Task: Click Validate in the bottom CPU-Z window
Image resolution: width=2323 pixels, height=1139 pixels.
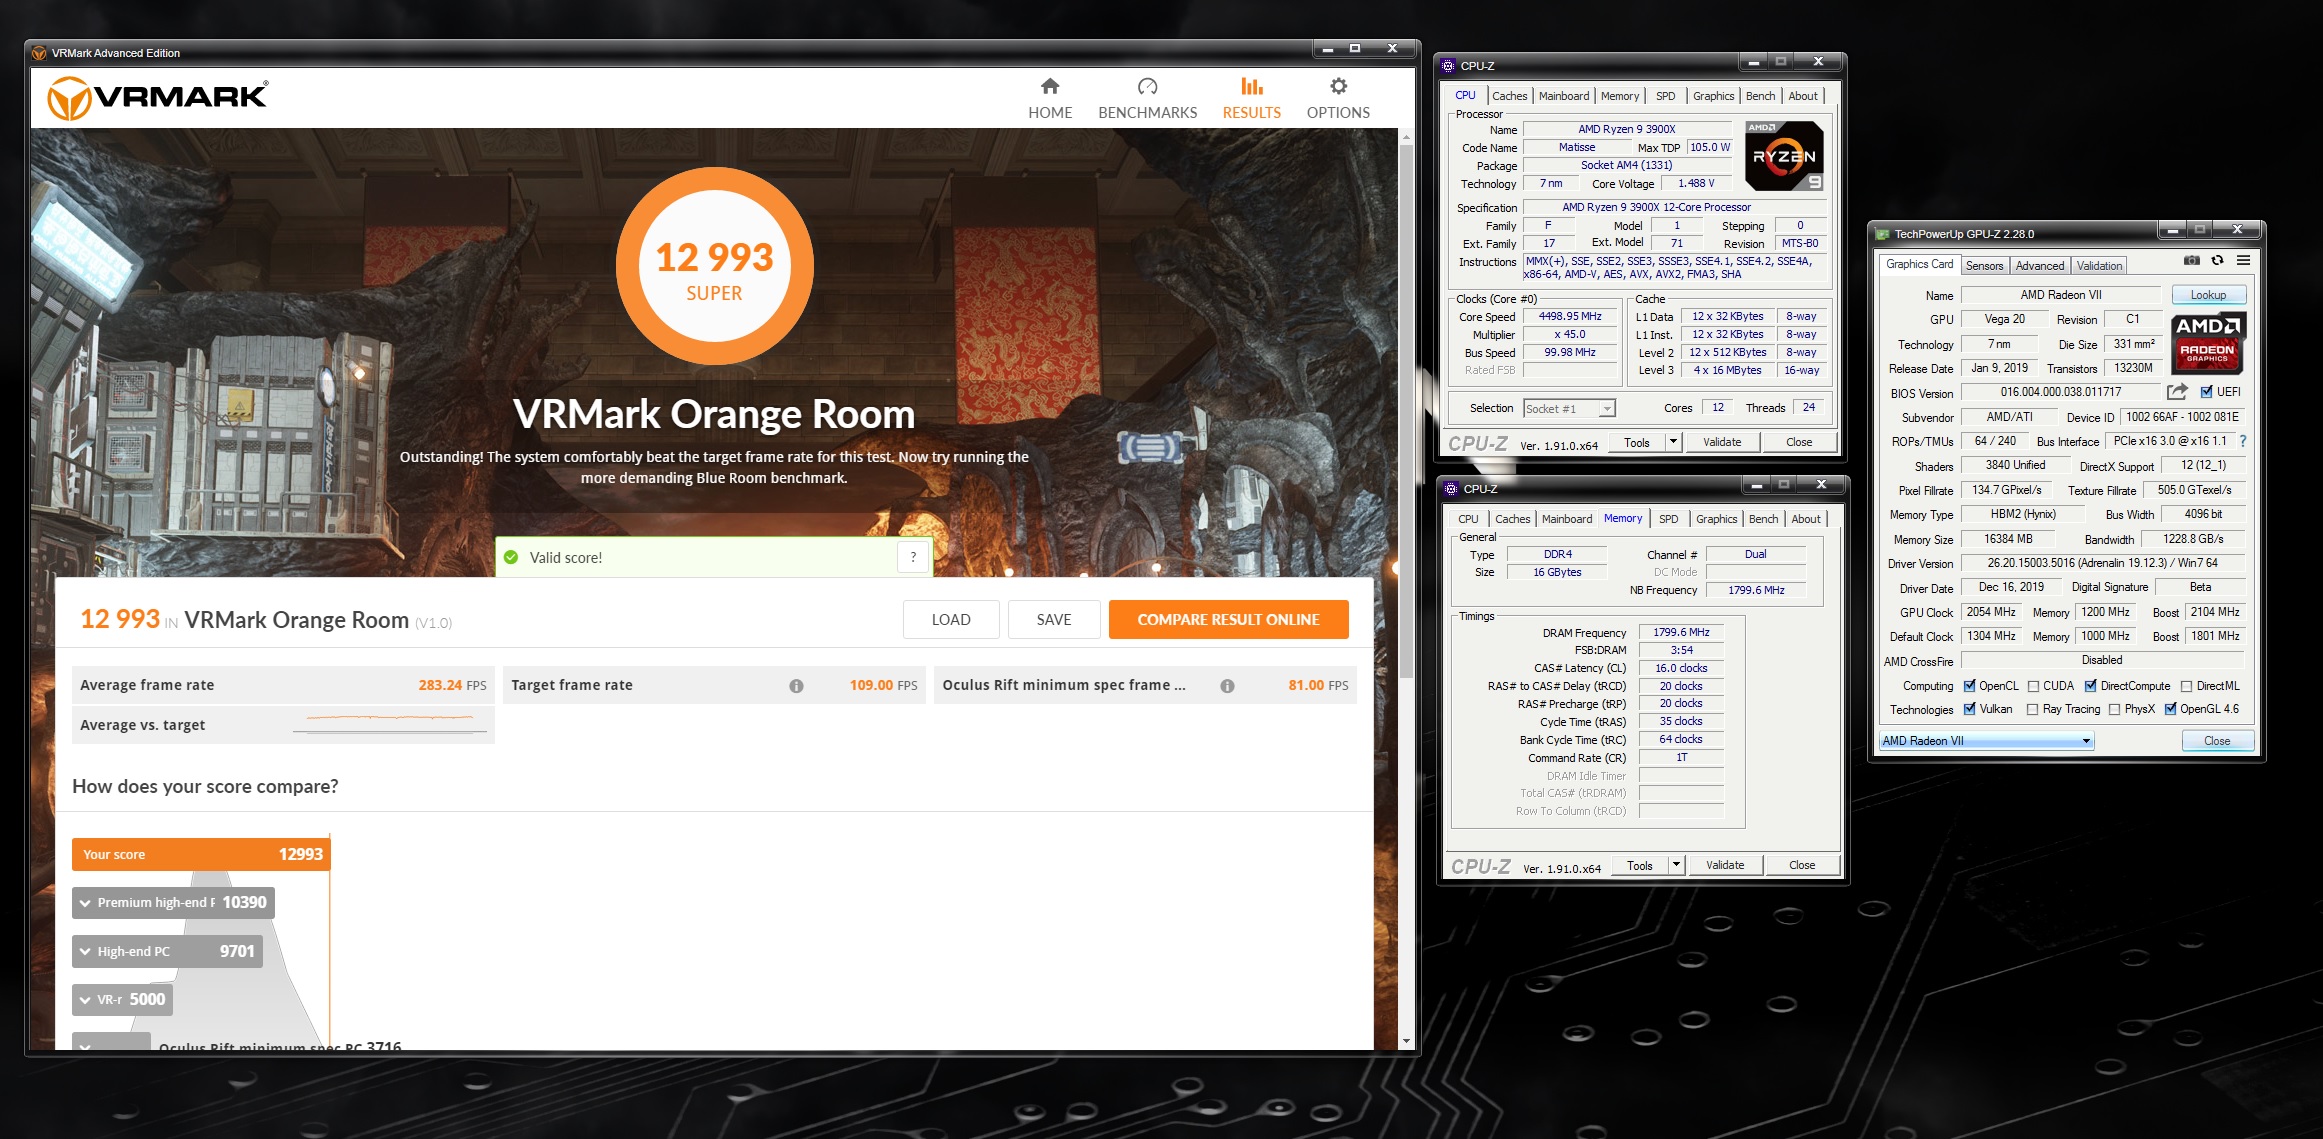Action: pyautogui.click(x=1725, y=865)
